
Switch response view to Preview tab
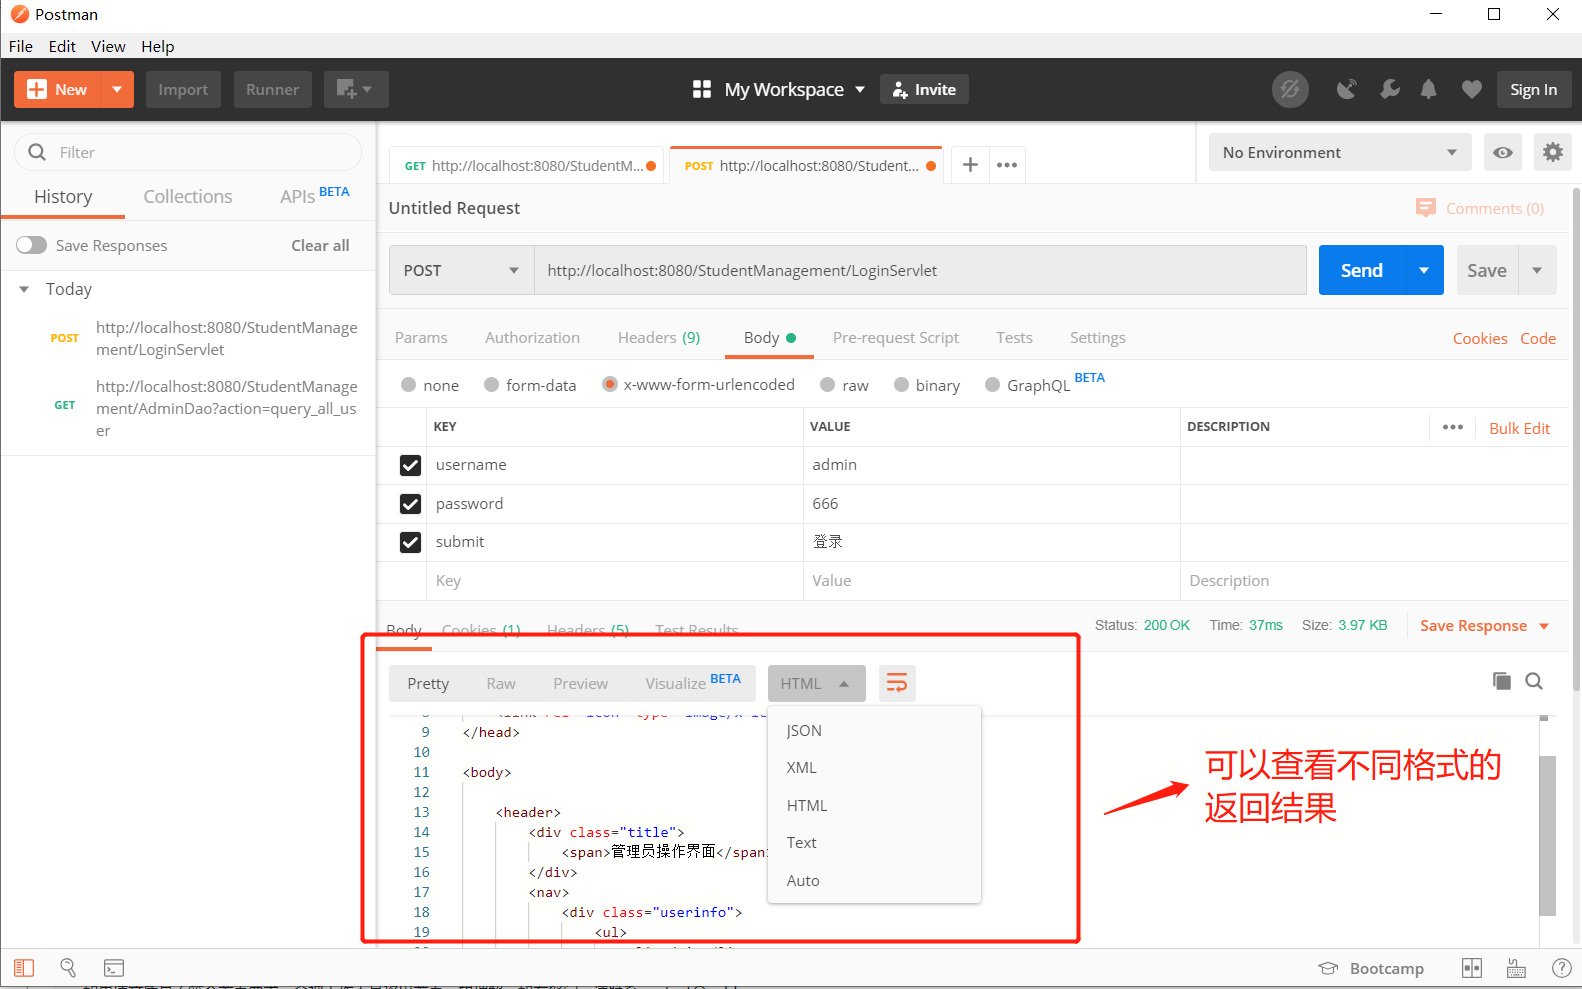(x=580, y=683)
